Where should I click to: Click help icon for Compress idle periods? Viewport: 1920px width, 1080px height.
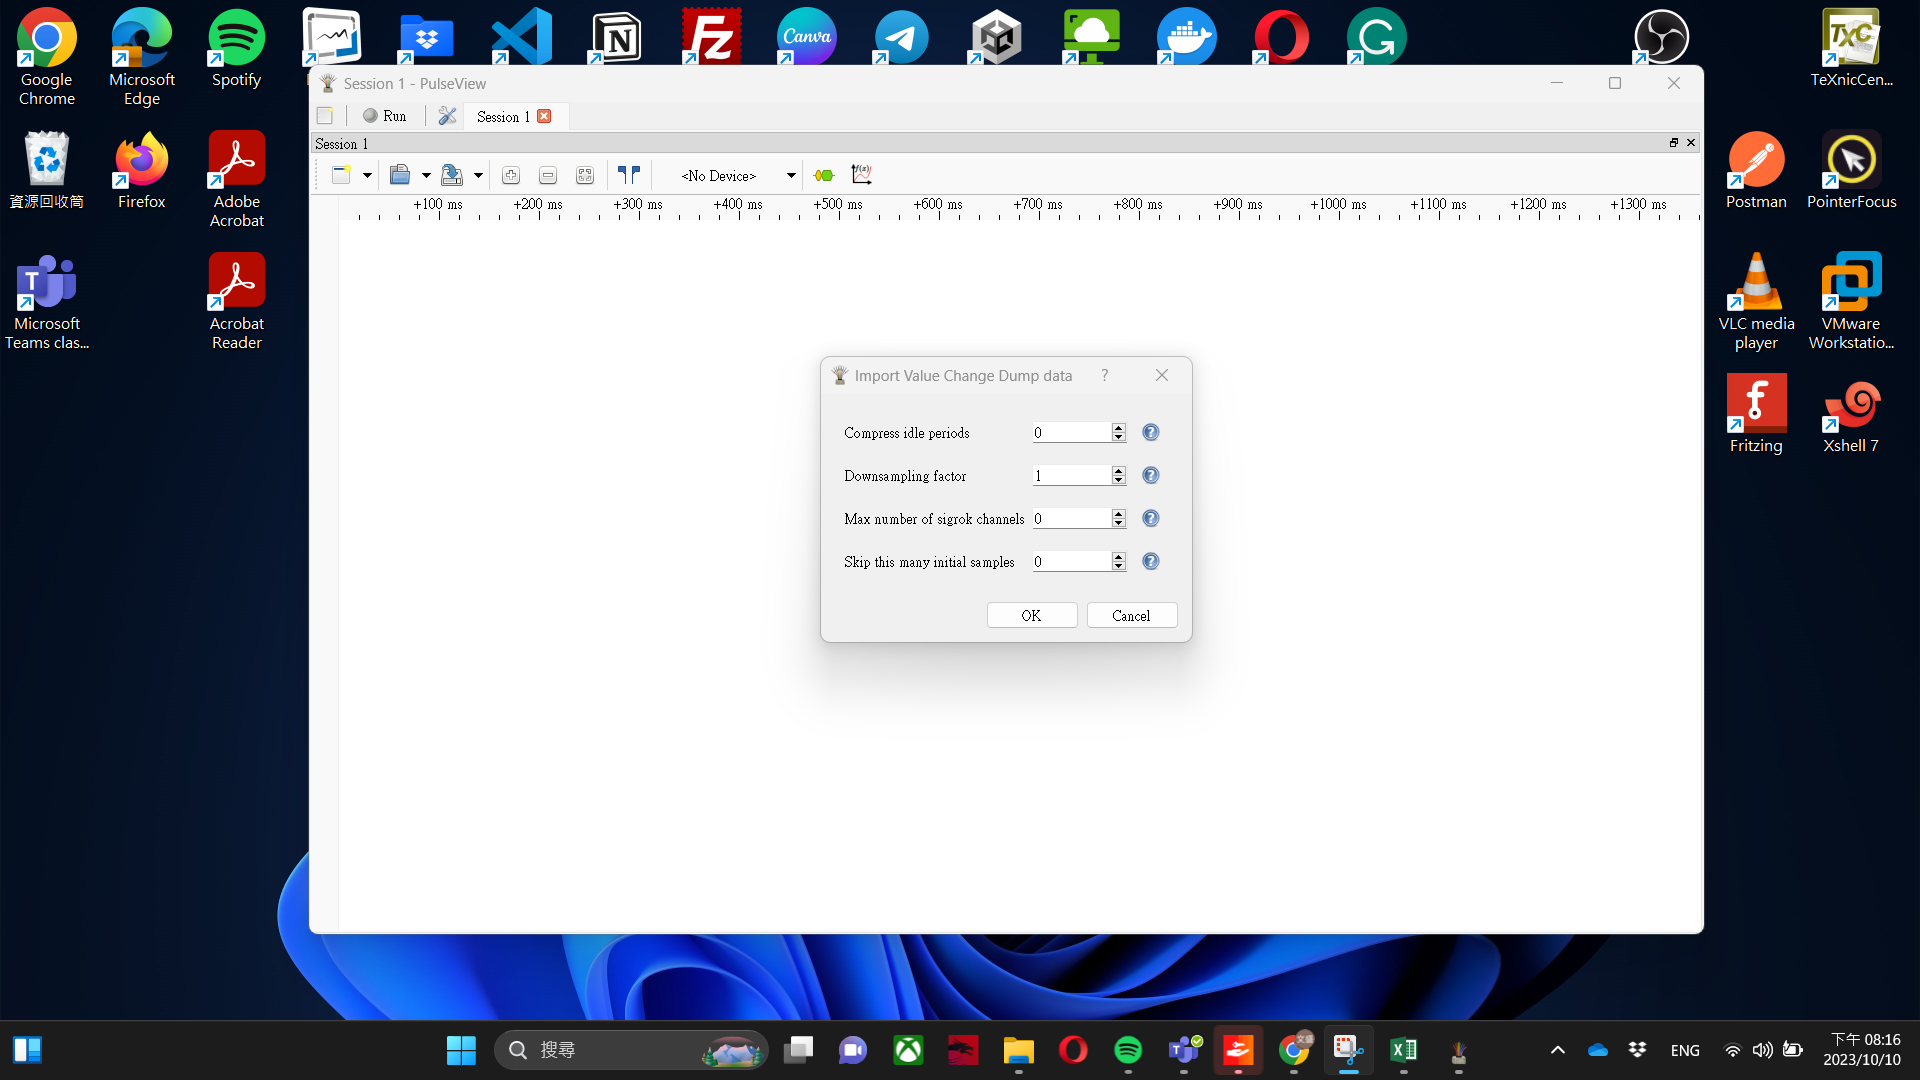[1151, 433]
